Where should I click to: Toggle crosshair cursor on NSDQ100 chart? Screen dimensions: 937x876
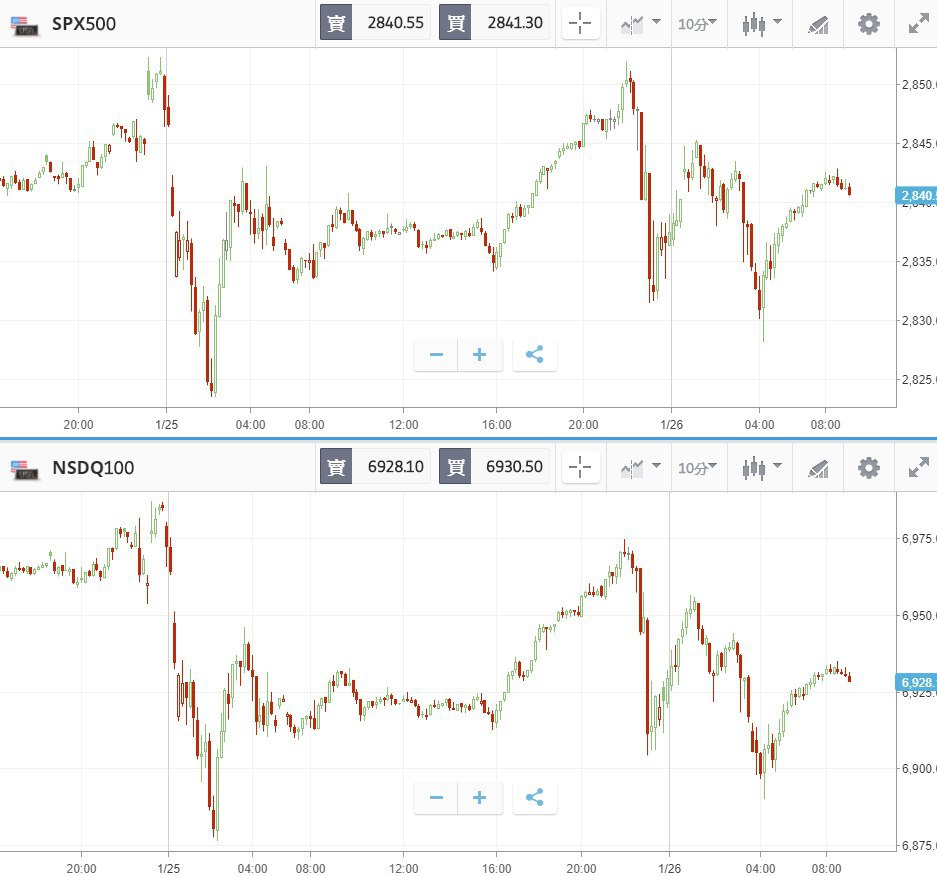pyautogui.click(x=581, y=467)
